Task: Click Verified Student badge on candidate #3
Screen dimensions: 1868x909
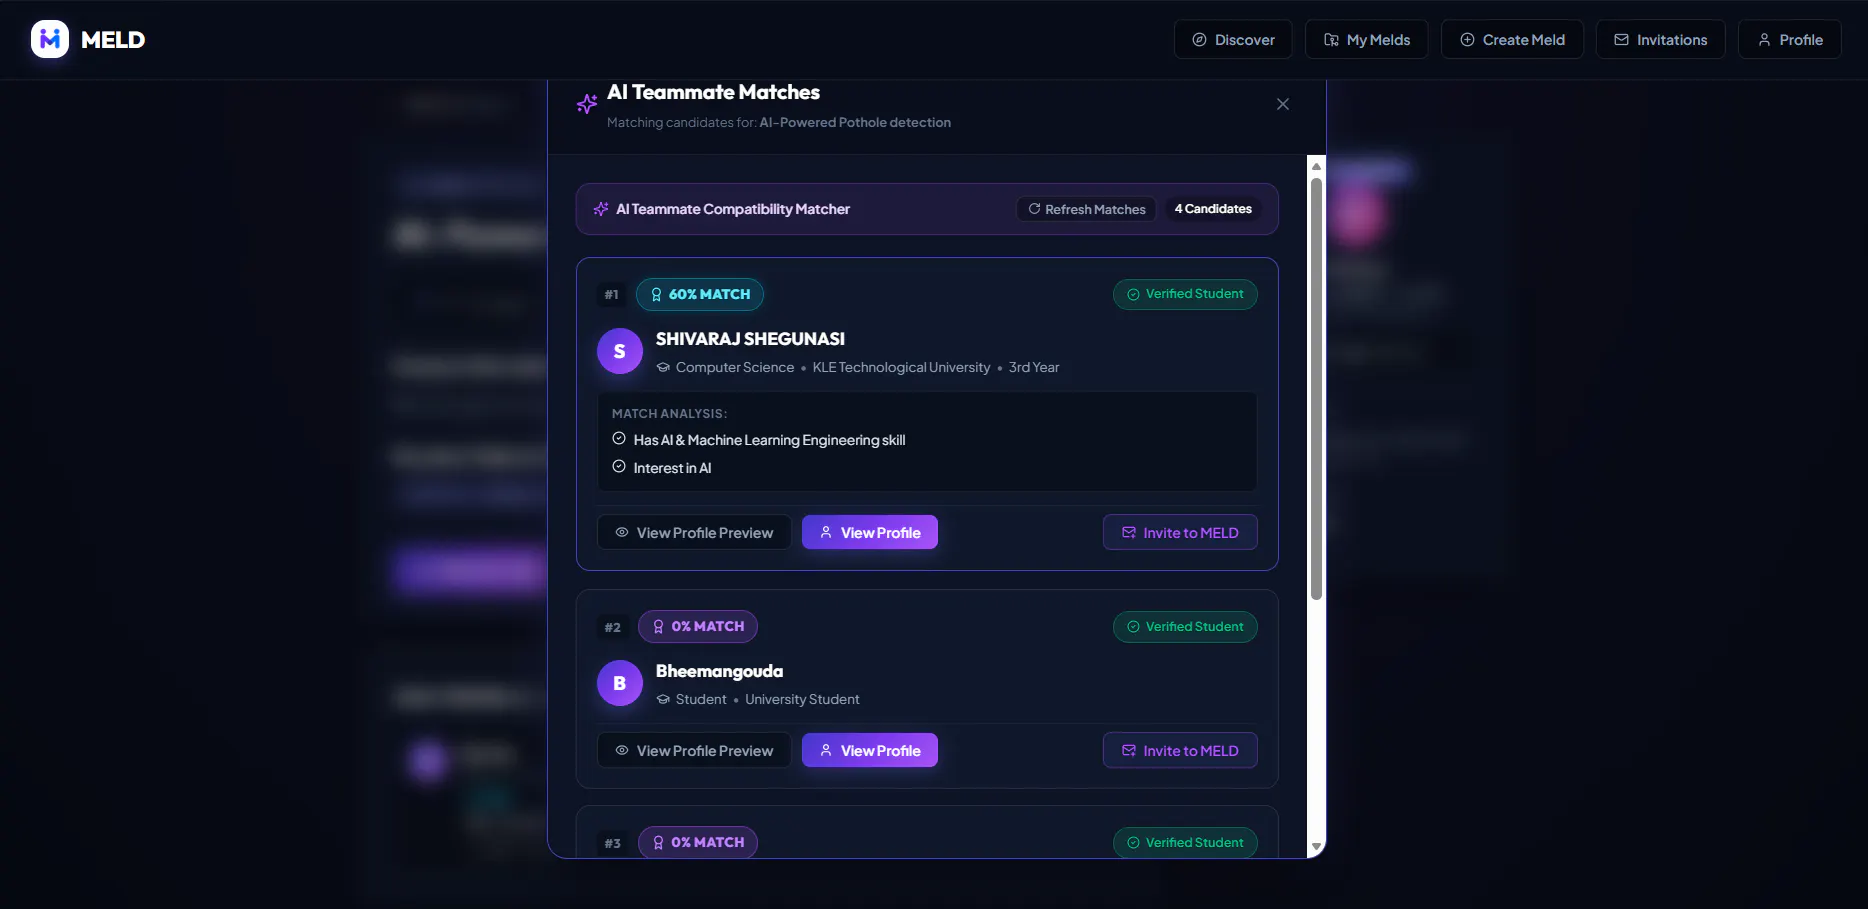Action: (1185, 842)
